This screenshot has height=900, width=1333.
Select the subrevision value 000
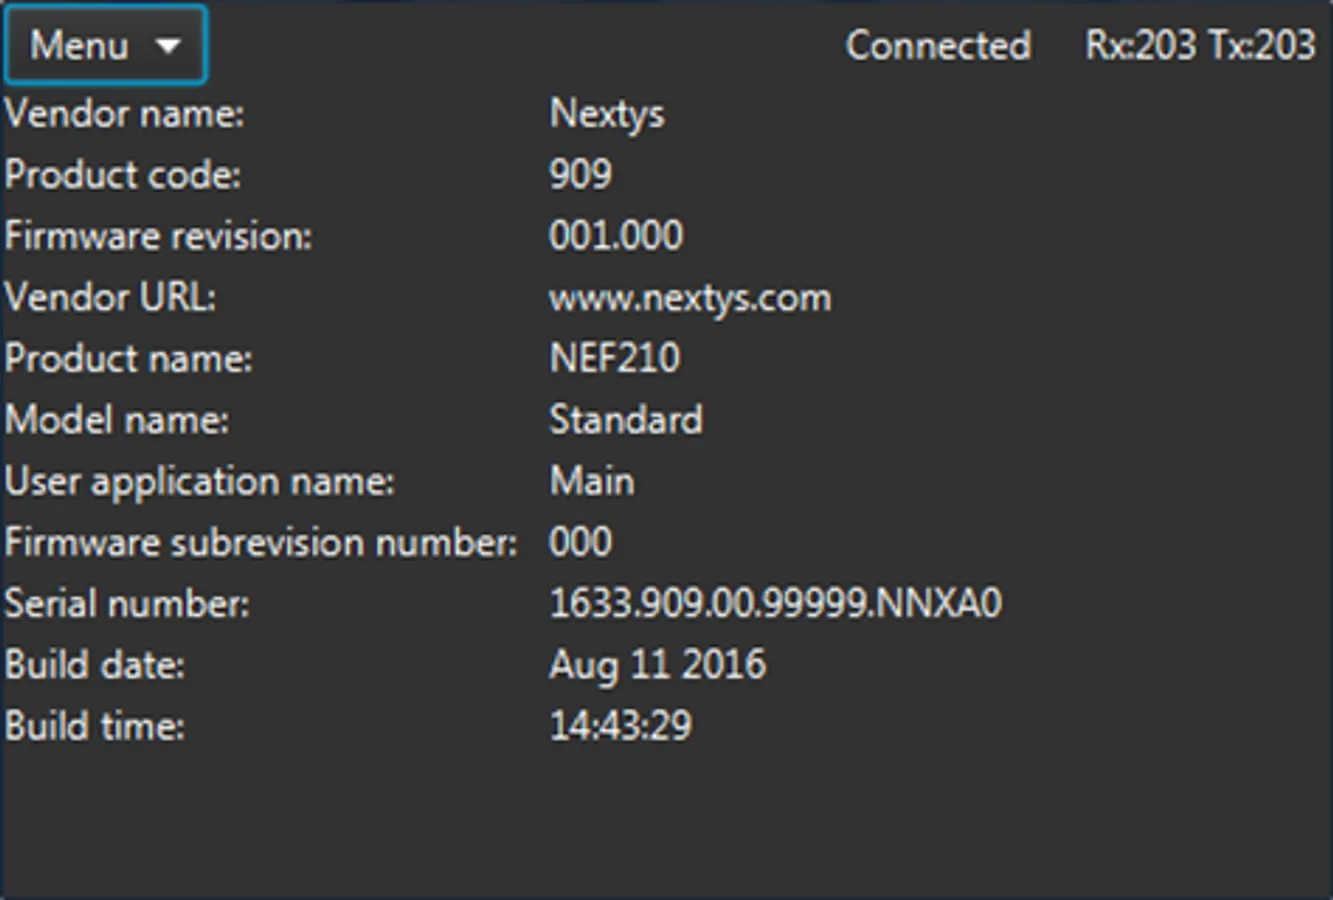(580, 542)
